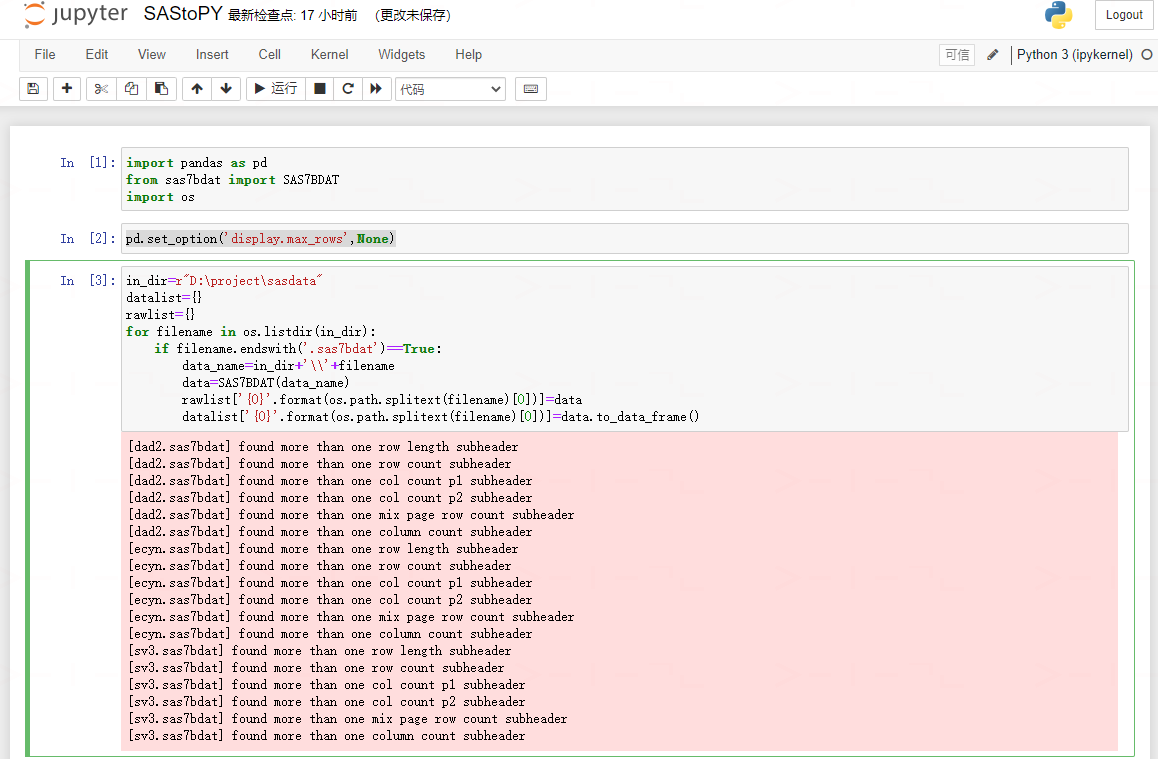Click the 可信 trusted notebook indicator
The image size is (1158, 759).
point(956,55)
